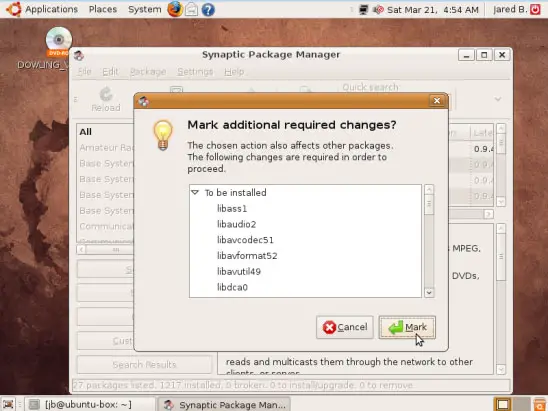Viewport: 548px width, 411px height.
Task: Open the trash icon in bottom panel
Action: click(x=539, y=404)
